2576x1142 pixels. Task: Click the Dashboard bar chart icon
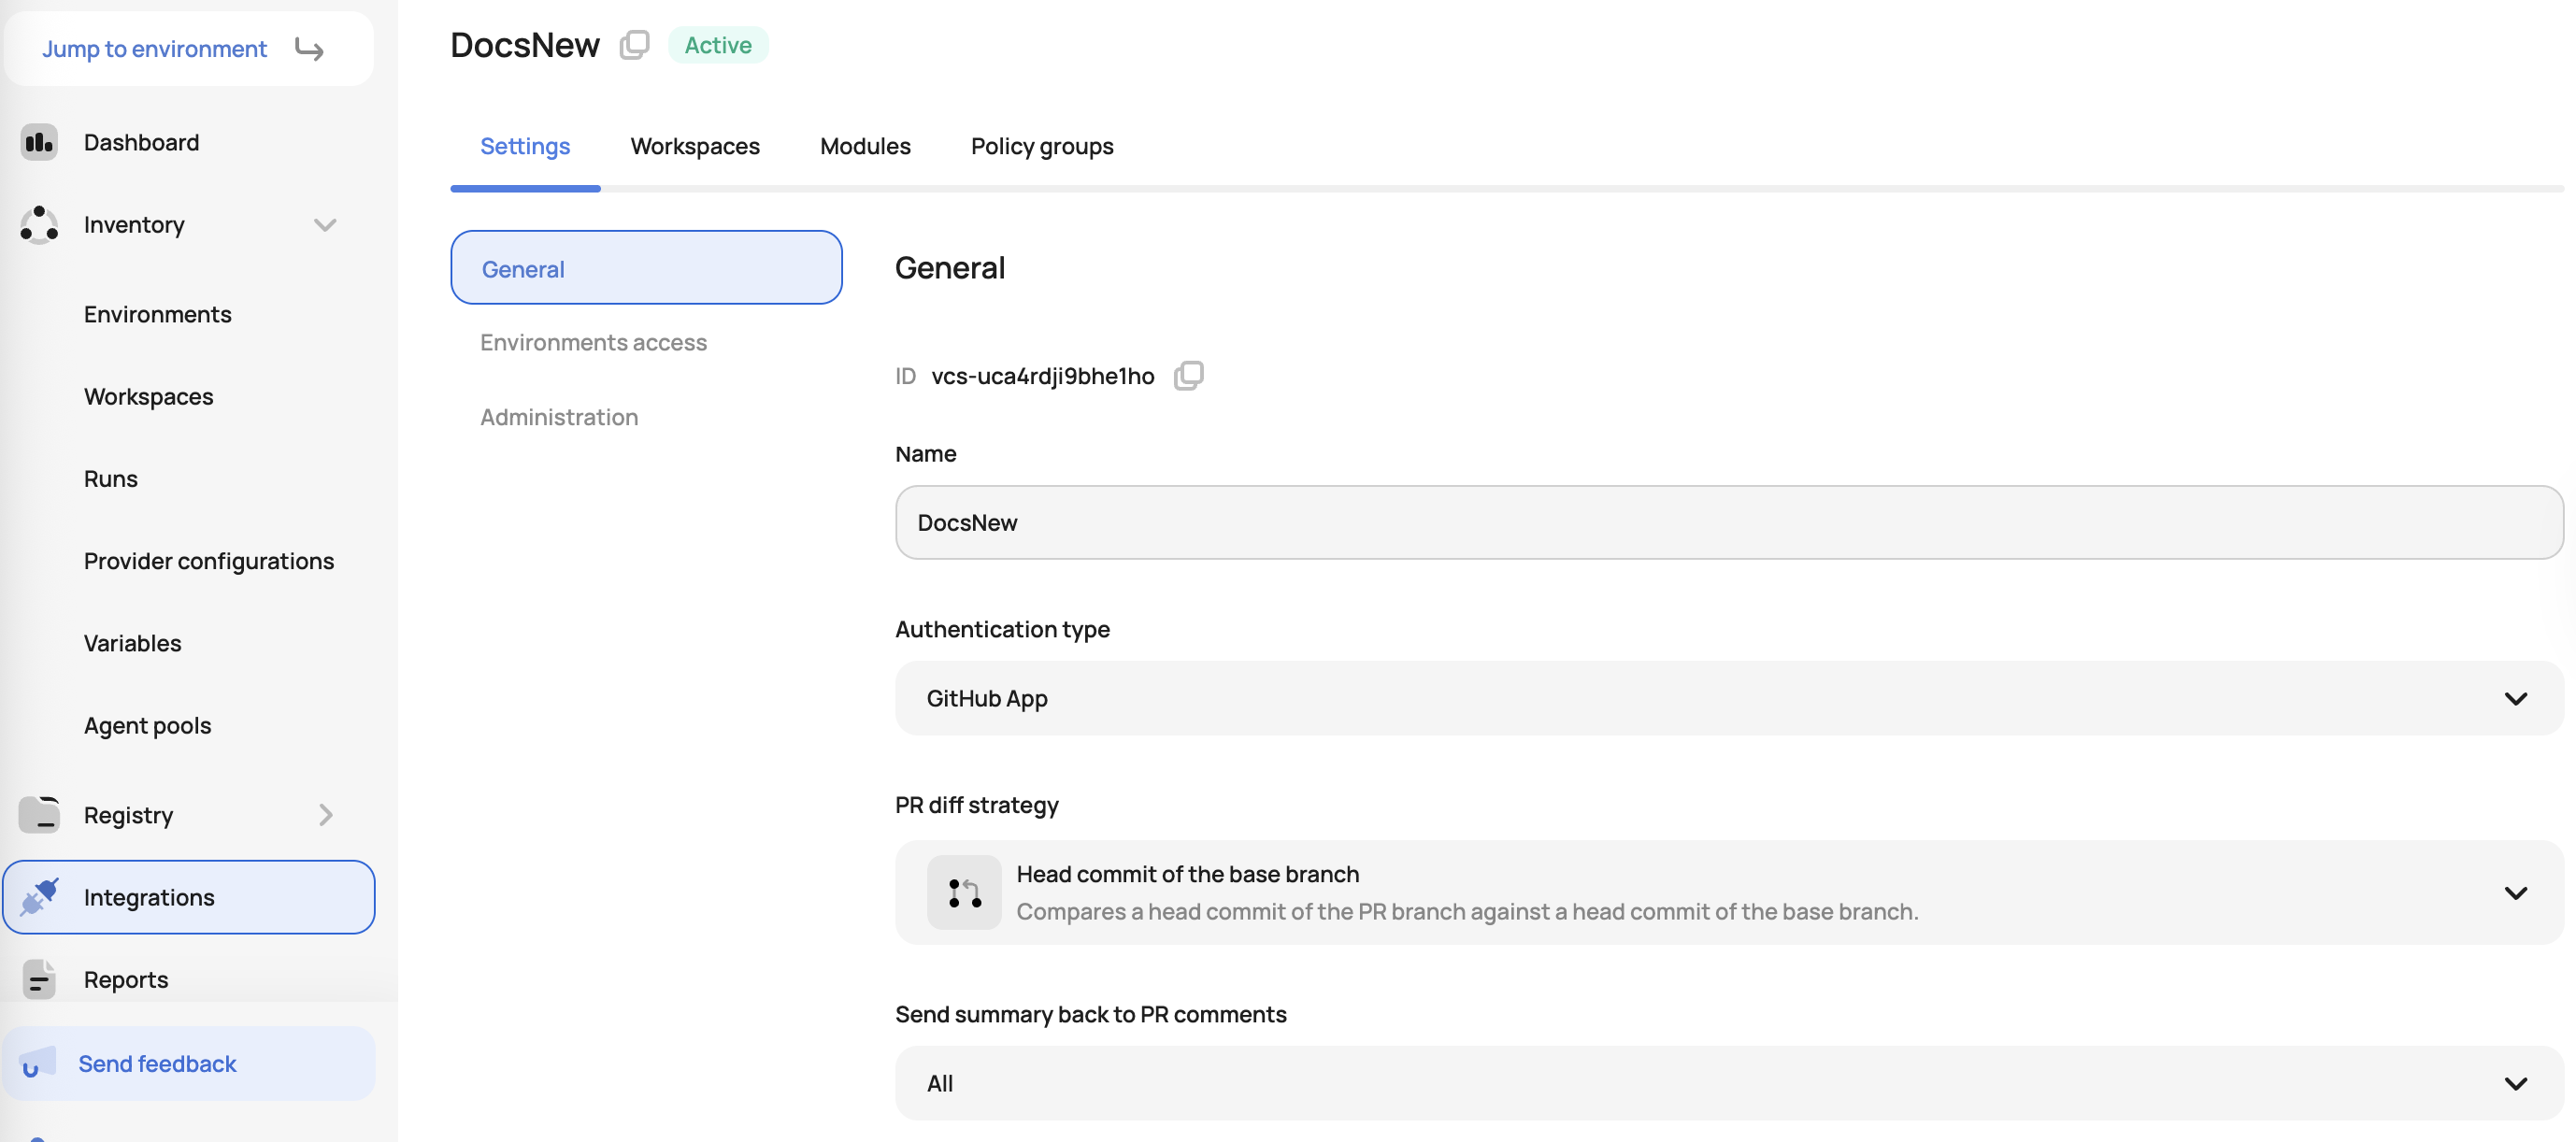point(39,142)
